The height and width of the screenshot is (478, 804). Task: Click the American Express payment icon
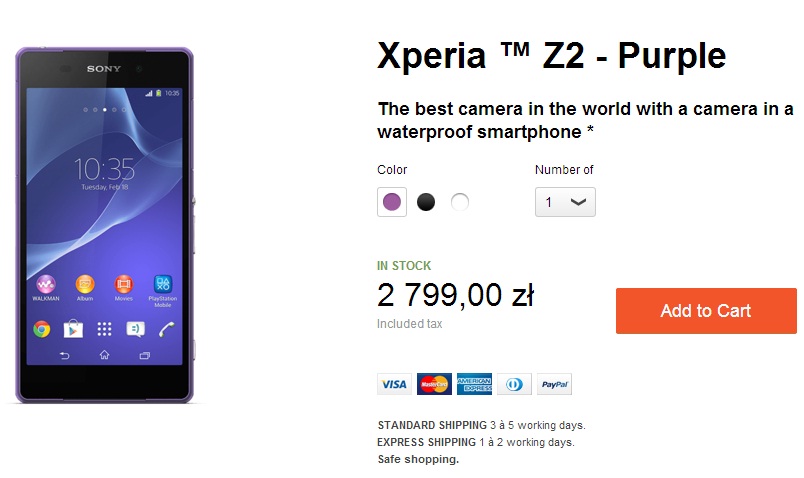(474, 384)
